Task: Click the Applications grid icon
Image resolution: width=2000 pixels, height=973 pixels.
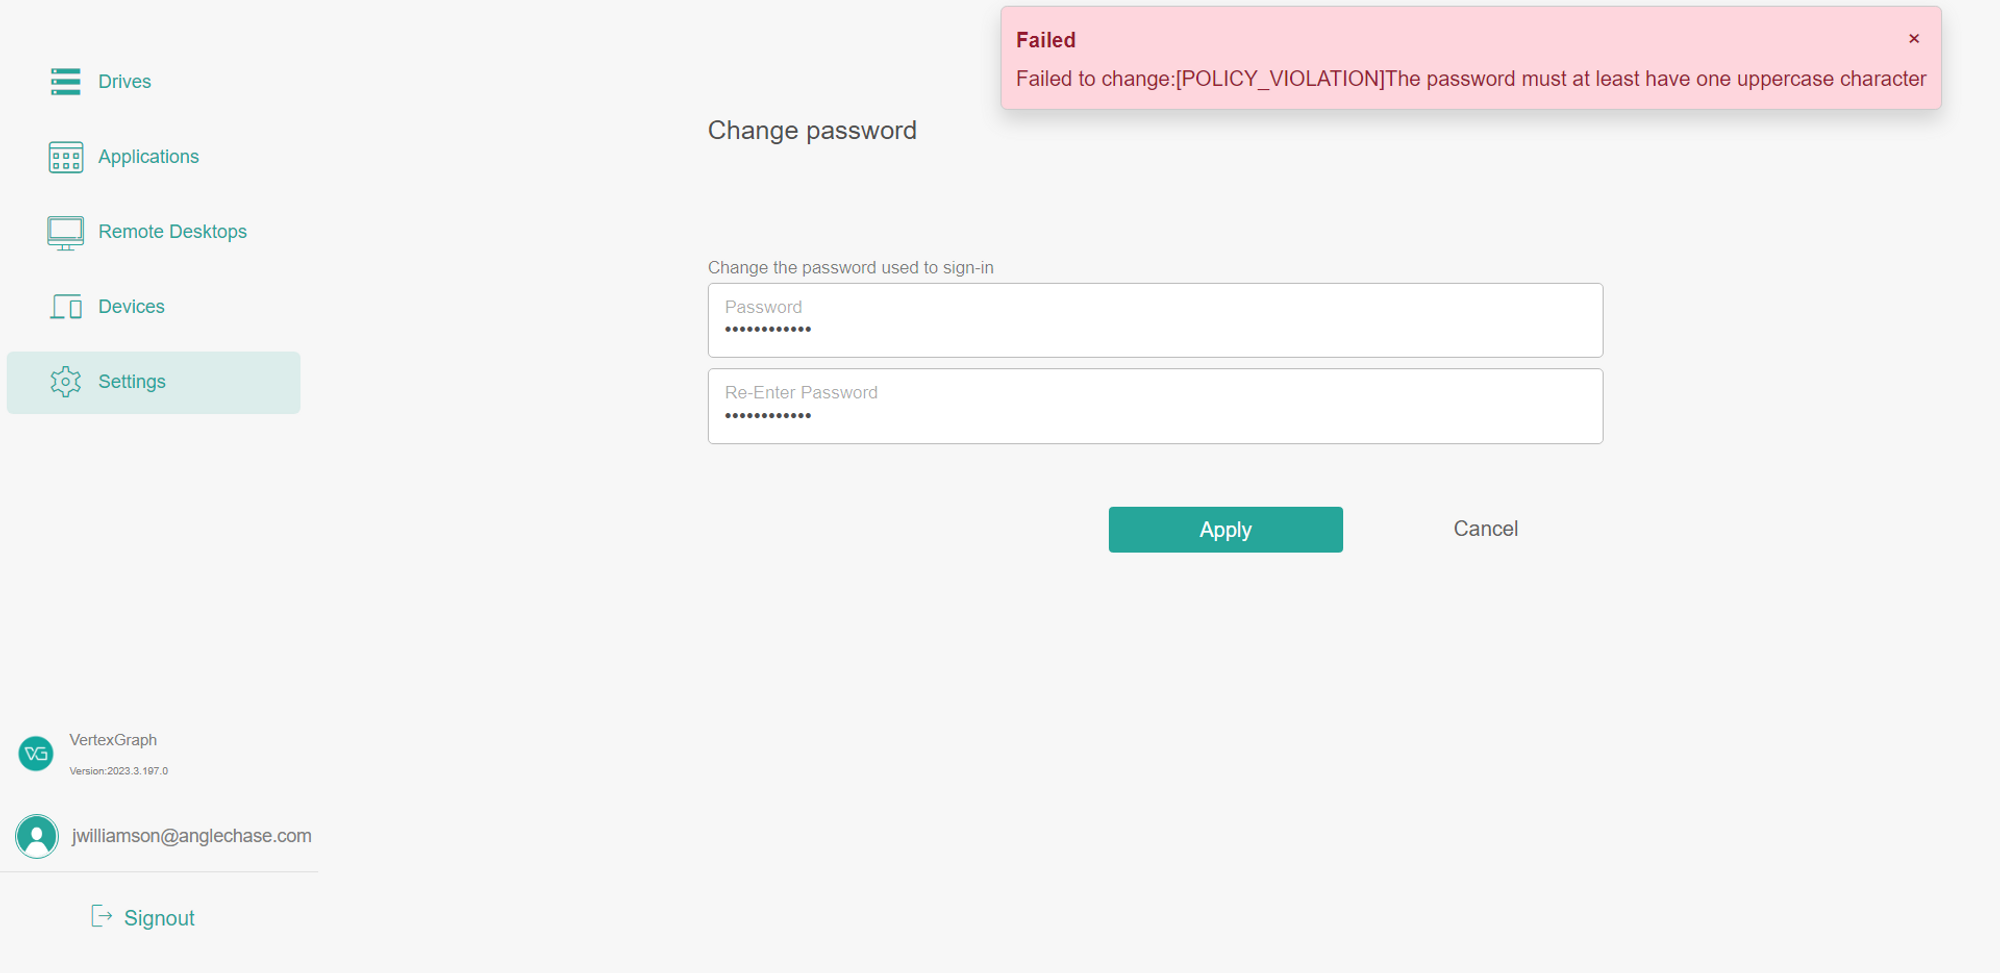Action: pos(66,157)
